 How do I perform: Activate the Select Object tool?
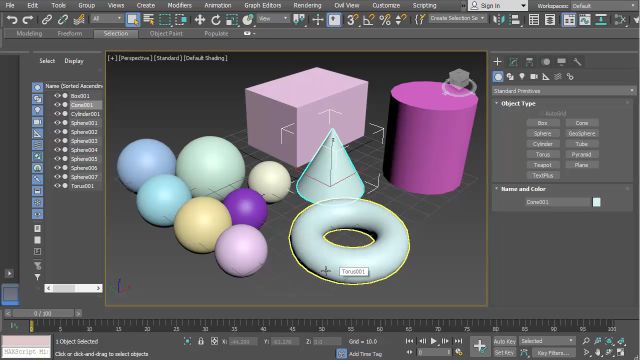[x=133, y=19]
